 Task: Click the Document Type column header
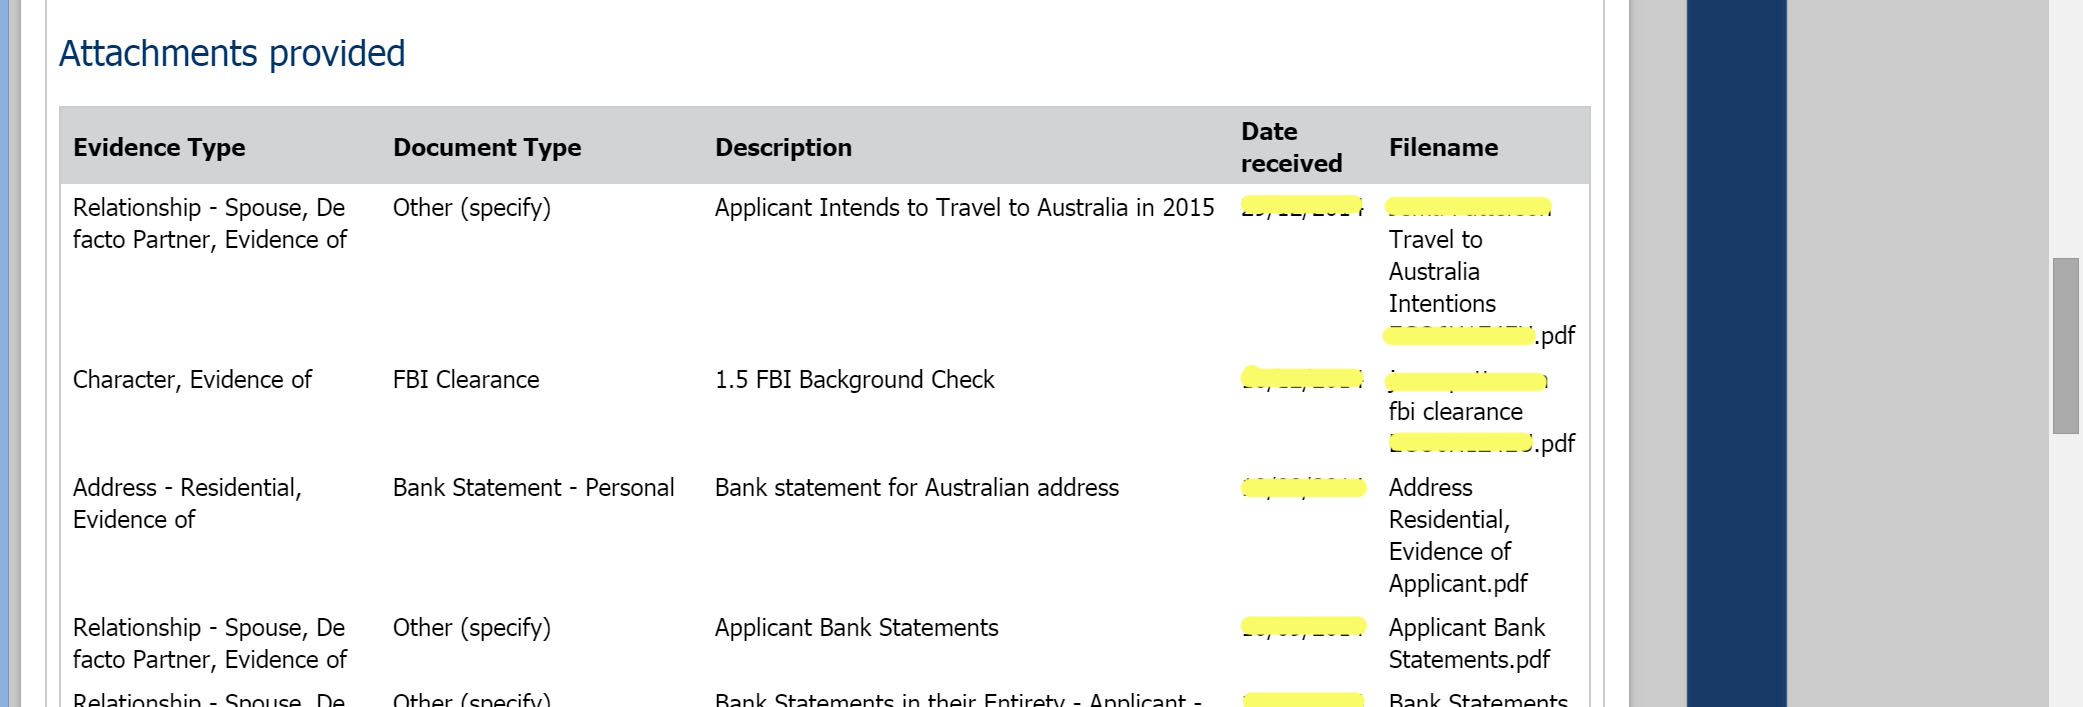[486, 147]
